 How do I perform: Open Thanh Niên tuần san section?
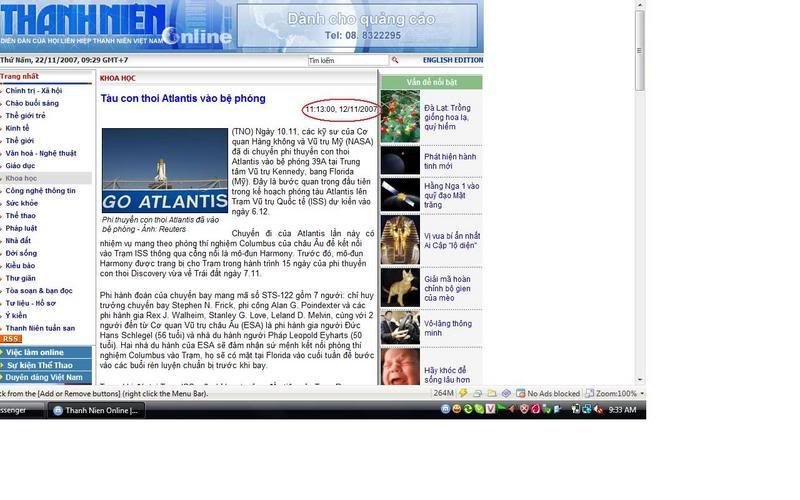(x=40, y=328)
